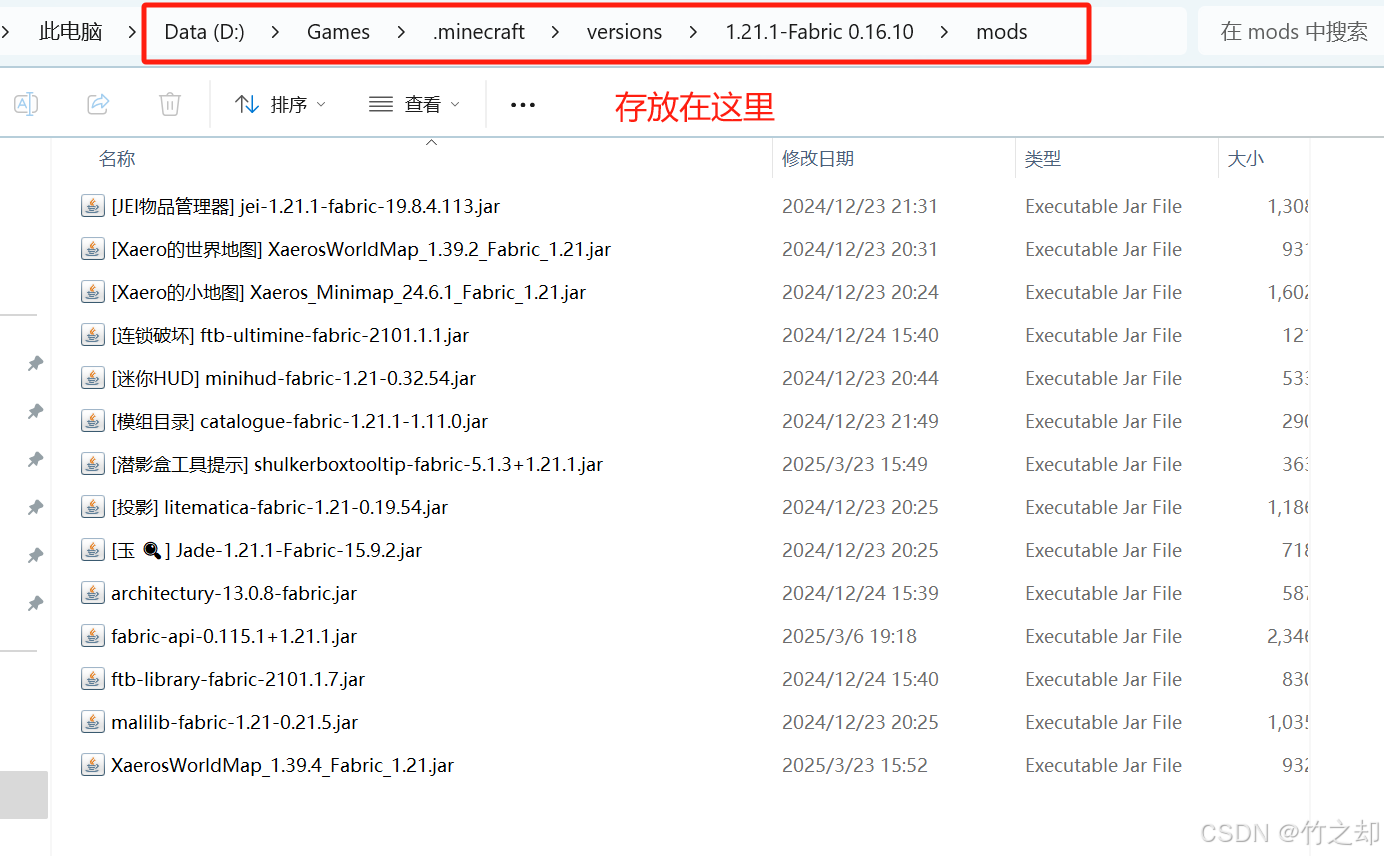
Task: Select litematica-fabric-1.21-0.19.54.jar file name
Action: click(x=280, y=508)
